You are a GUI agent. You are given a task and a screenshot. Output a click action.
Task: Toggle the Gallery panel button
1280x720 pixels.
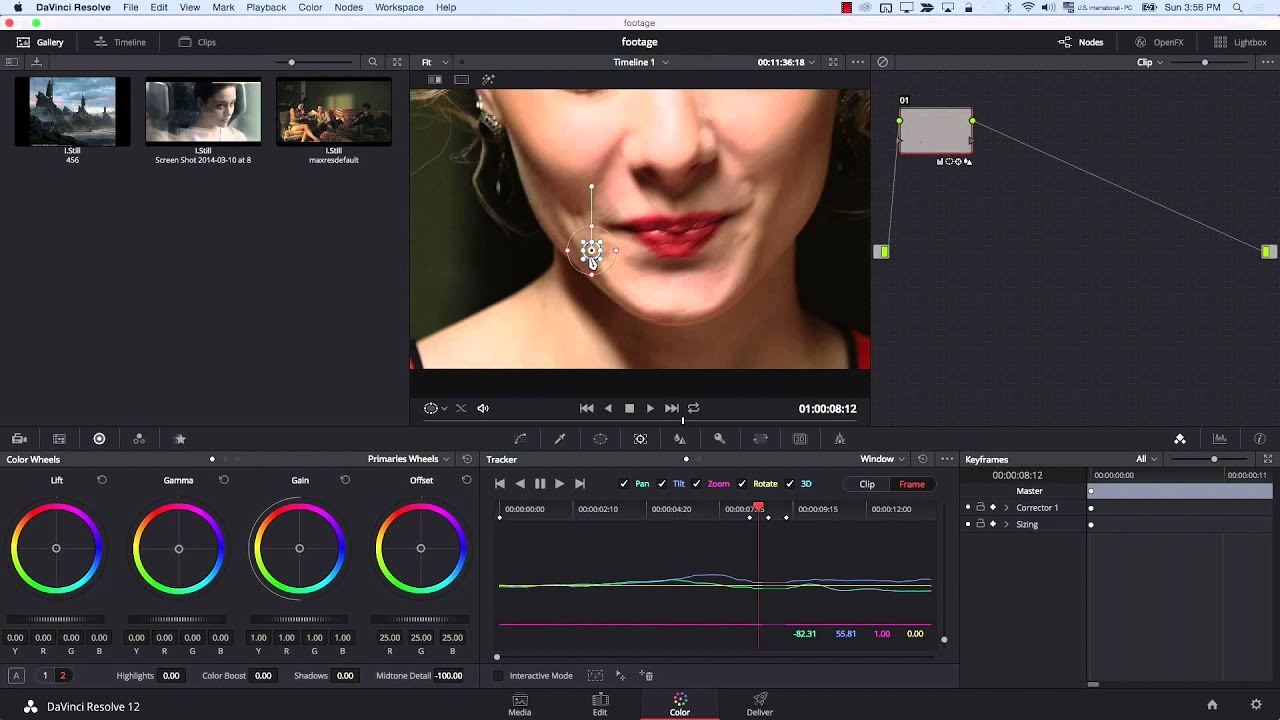40,42
